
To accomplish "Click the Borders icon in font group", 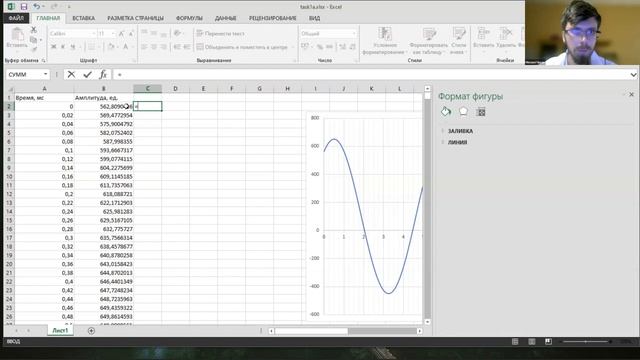I will (91, 47).
